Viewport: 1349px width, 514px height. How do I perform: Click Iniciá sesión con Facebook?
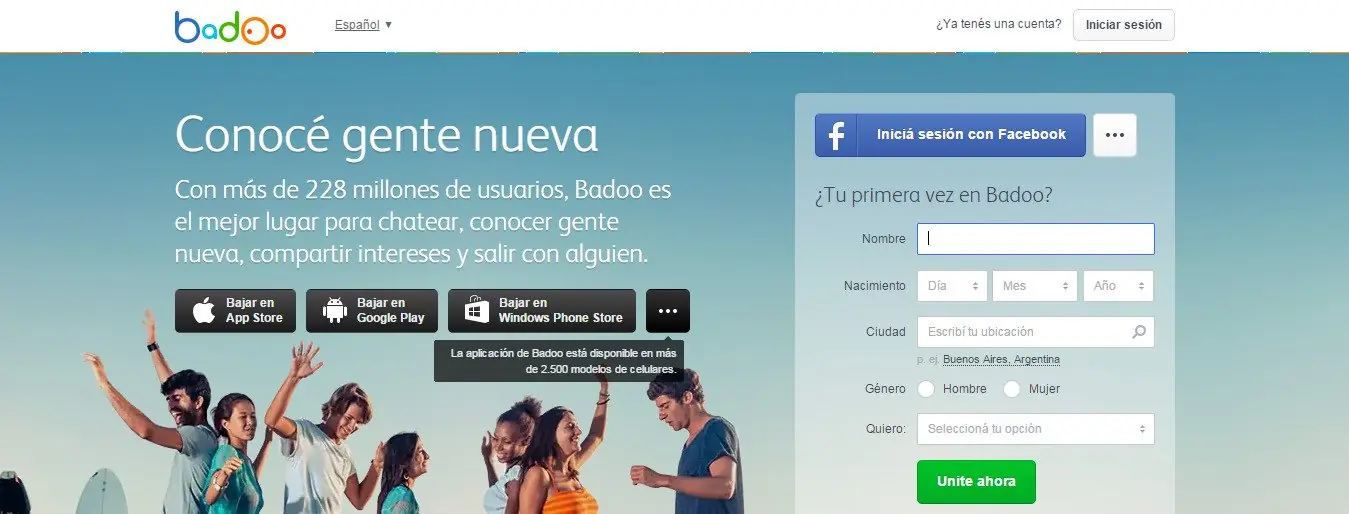[950, 135]
